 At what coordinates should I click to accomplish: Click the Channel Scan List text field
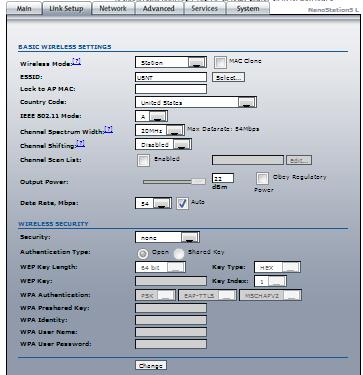[x=248, y=160]
